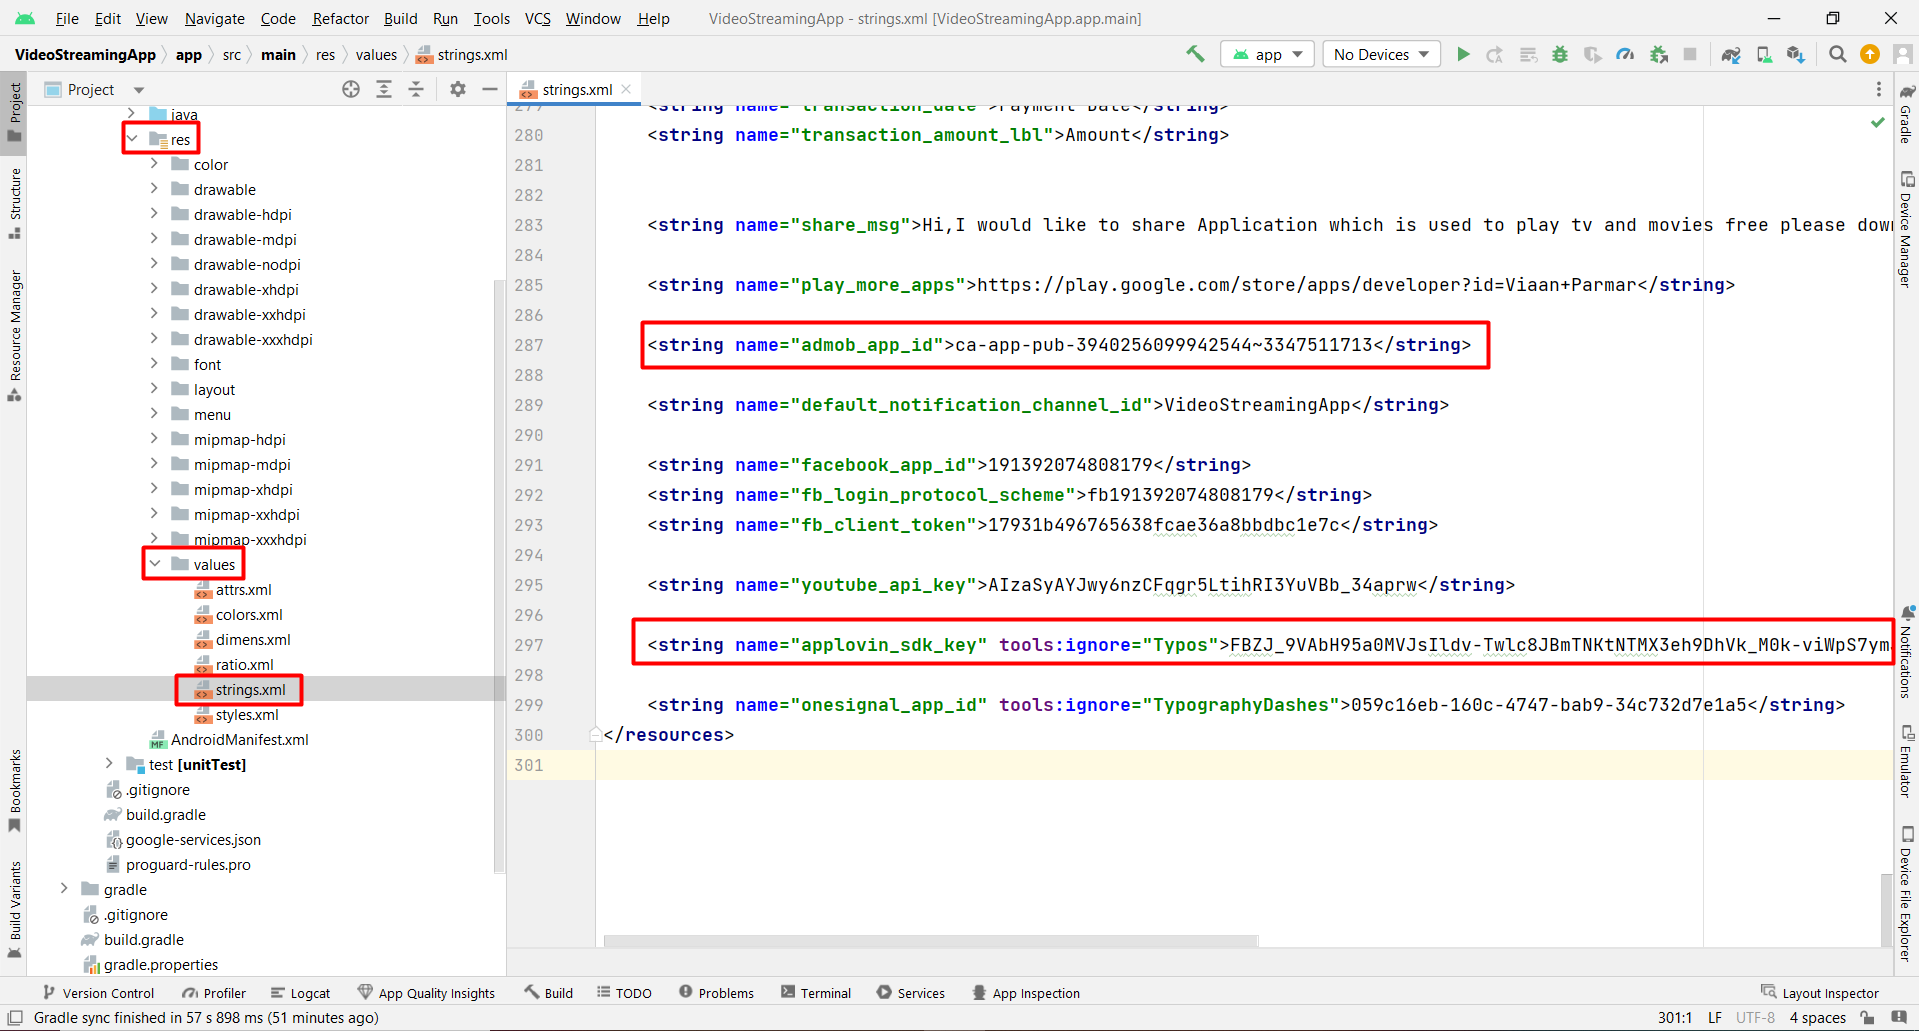
Task: Open SDK Manager toolbar icon
Action: click(1796, 54)
